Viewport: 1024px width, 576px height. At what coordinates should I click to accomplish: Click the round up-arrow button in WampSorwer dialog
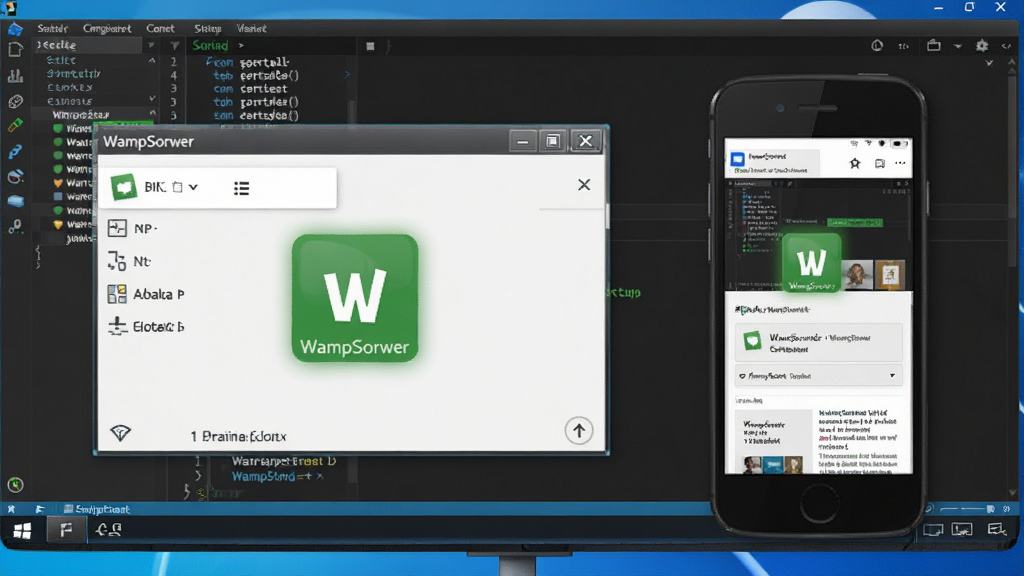click(x=579, y=430)
